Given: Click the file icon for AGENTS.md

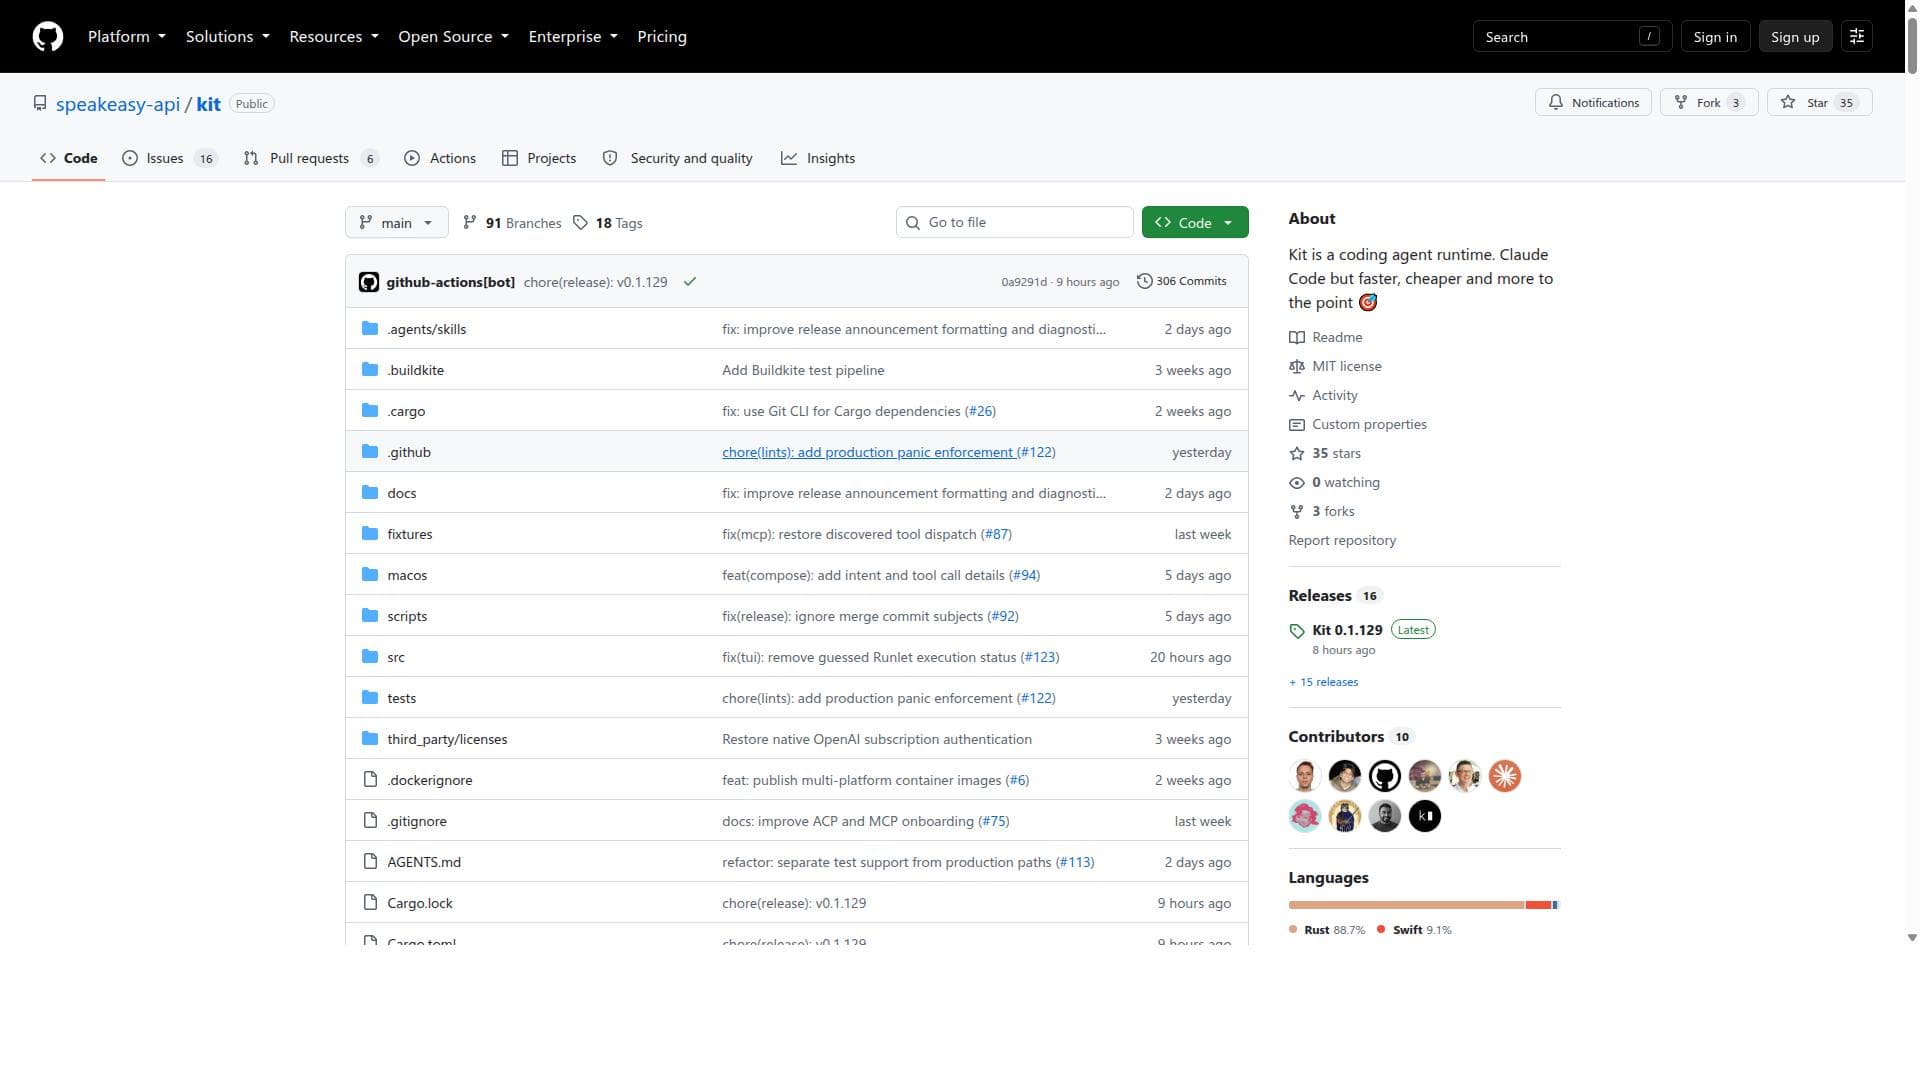Looking at the screenshot, I should tap(370, 862).
